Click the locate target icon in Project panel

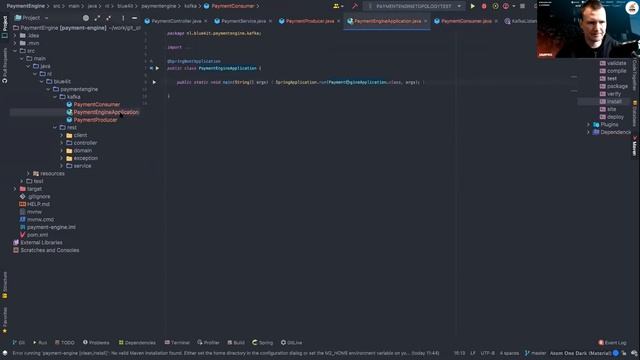[x=86, y=18]
